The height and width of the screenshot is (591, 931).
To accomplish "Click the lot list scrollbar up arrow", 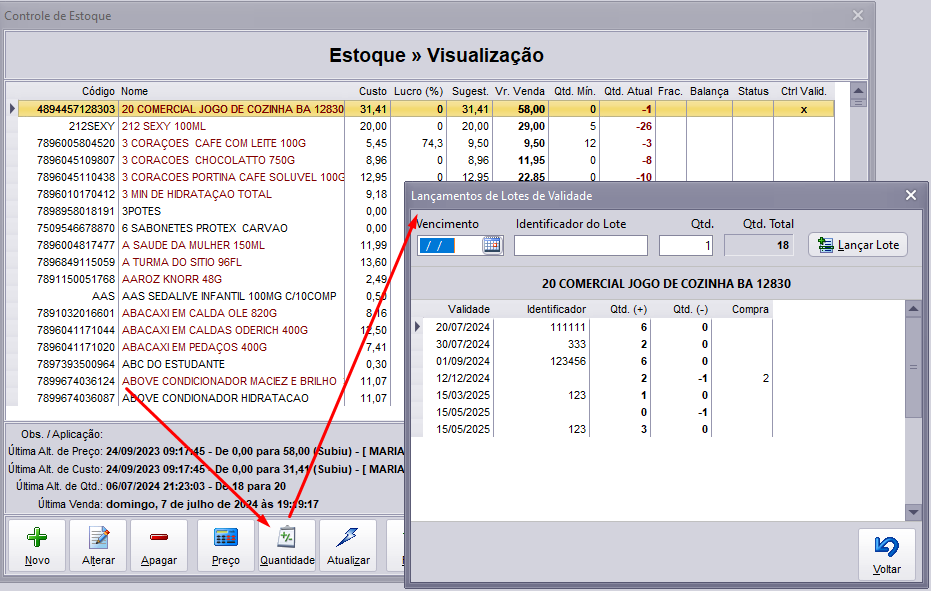I will tap(913, 309).
